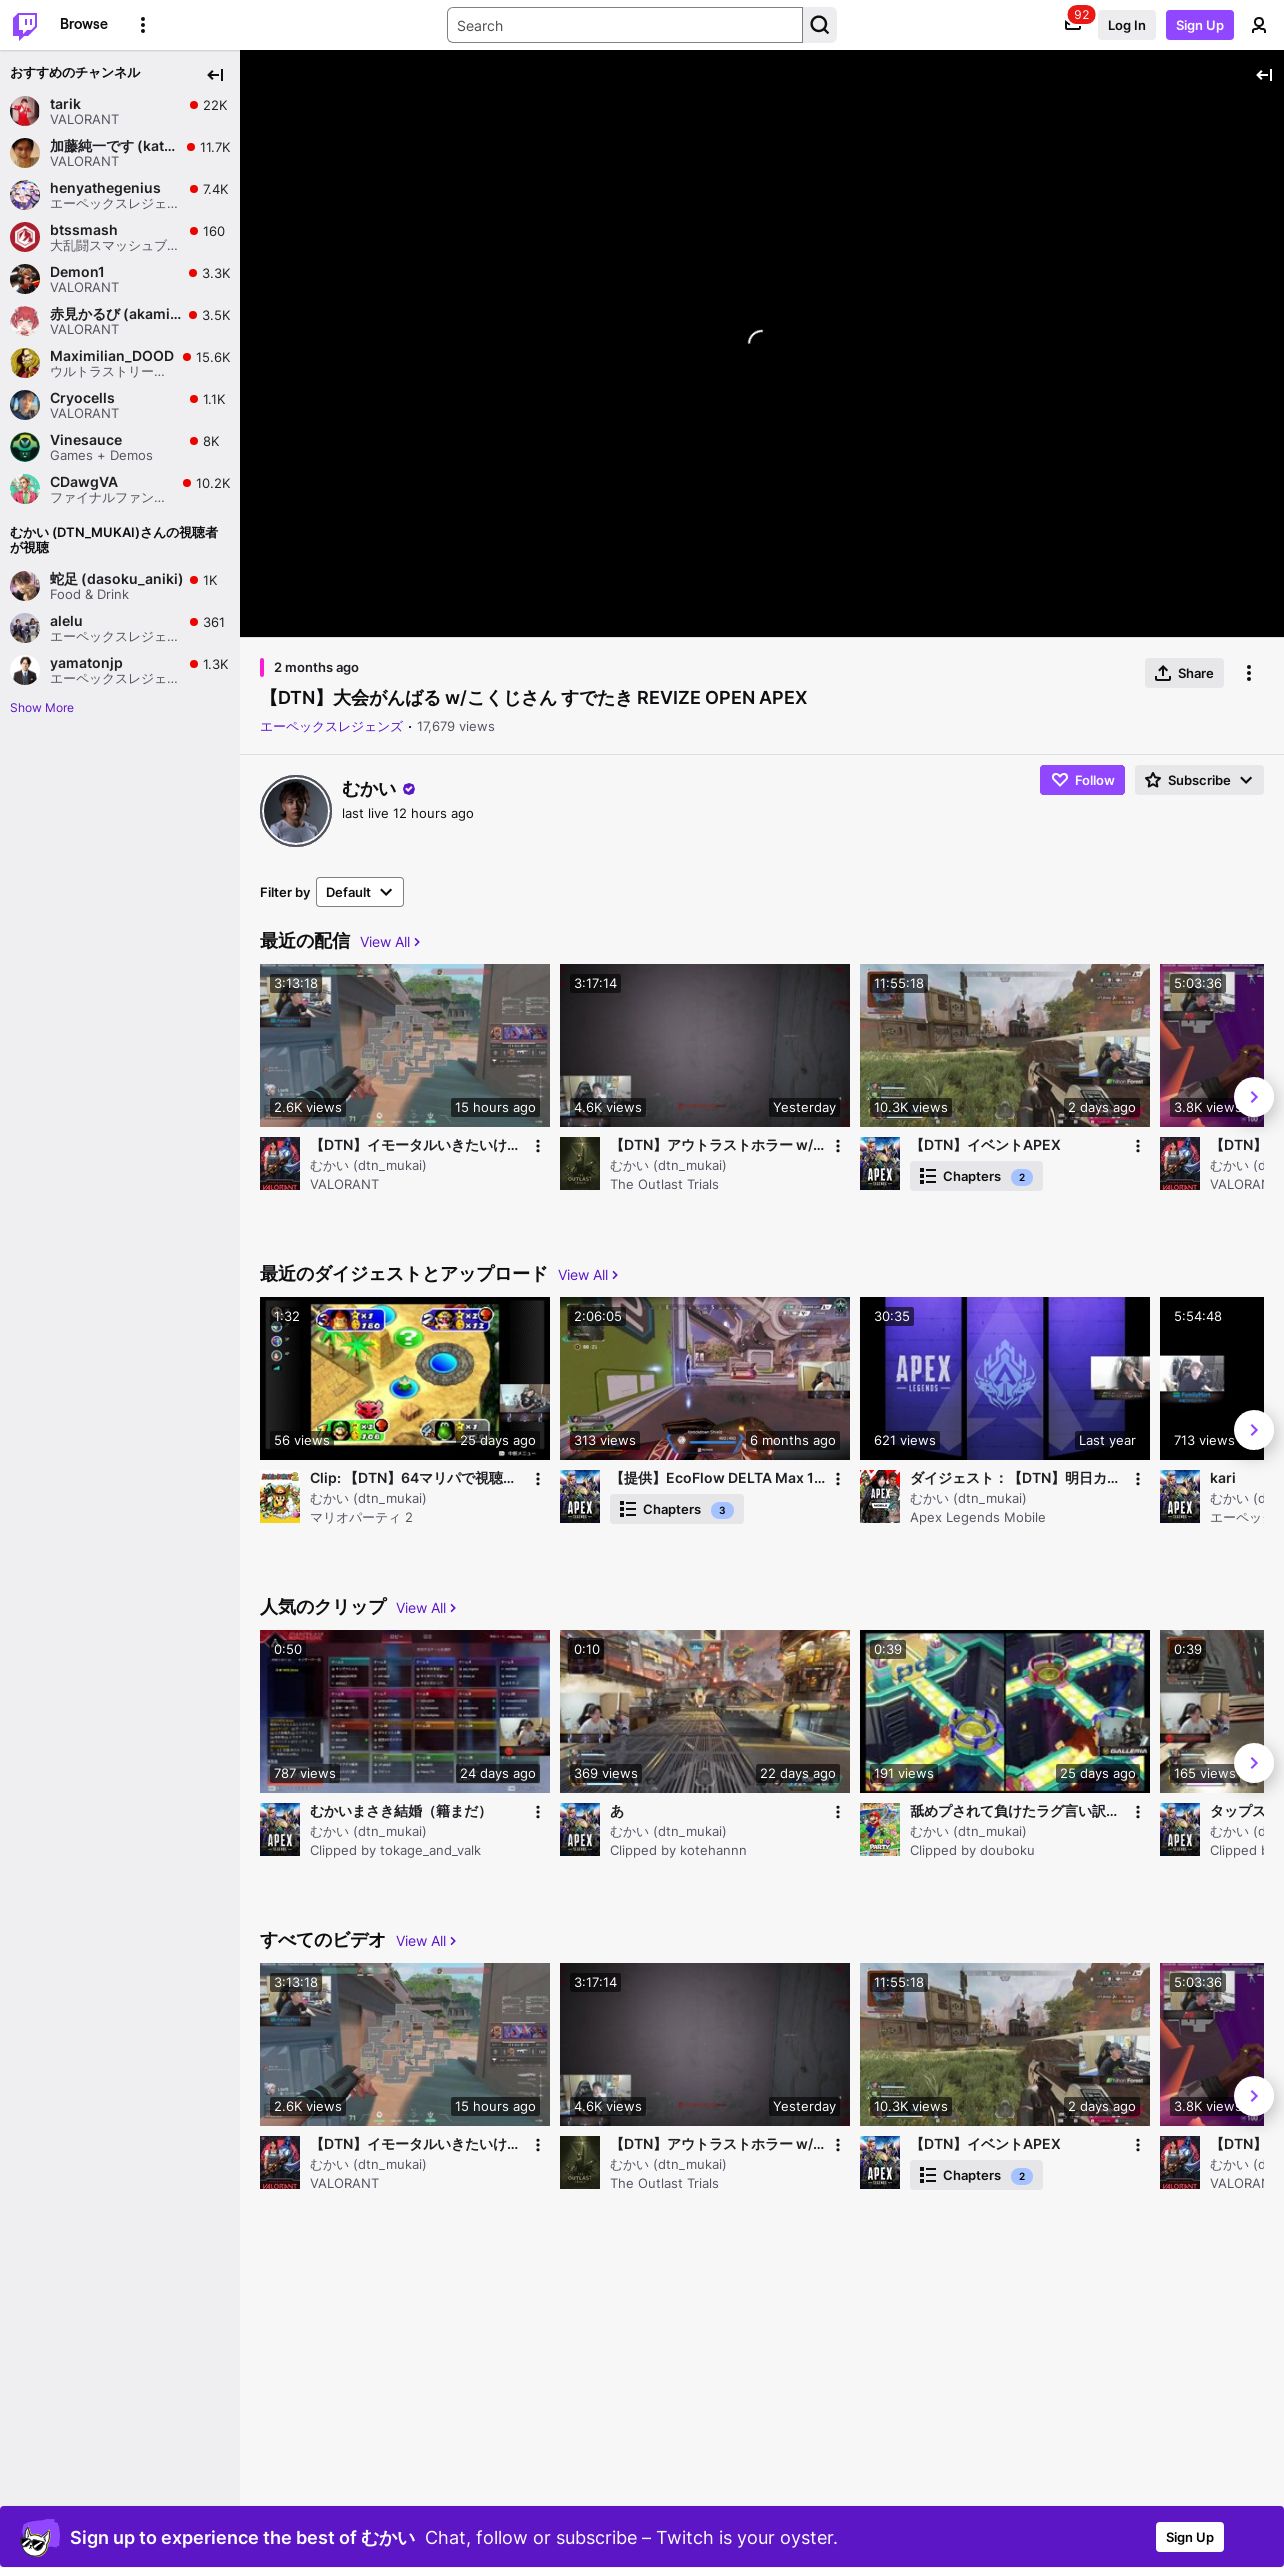Open the 3:13:18 VALORANT recent broadcast thumbnail

pos(405,1045)
